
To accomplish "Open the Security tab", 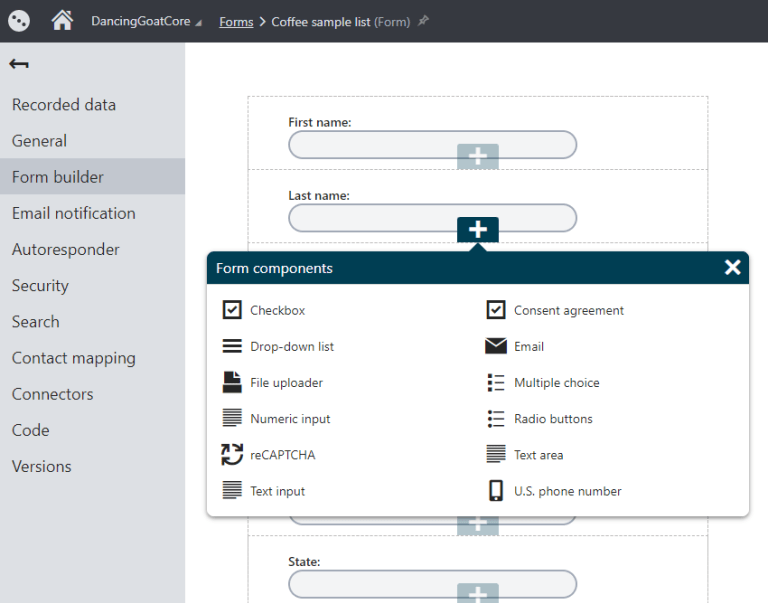I will pyautogui.click(x=93, y=286).
